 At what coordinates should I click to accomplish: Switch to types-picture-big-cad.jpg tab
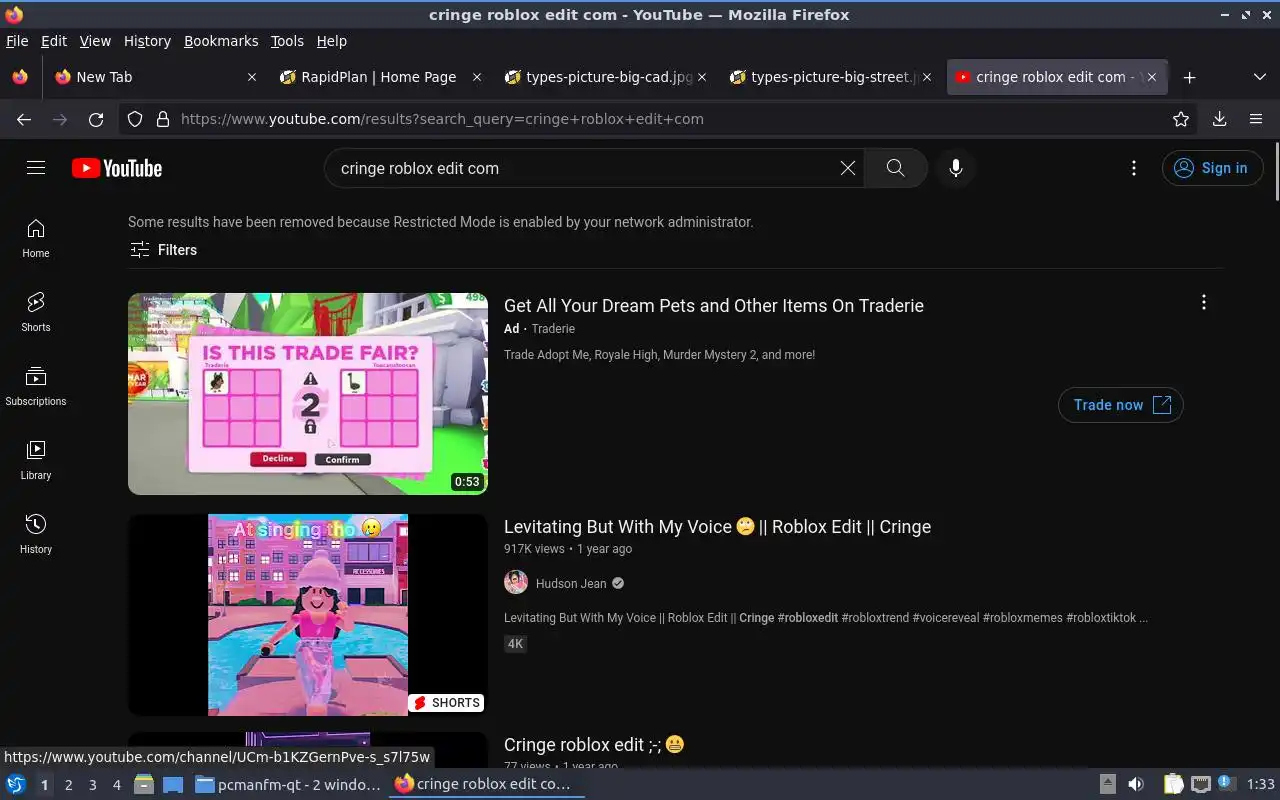606,77
